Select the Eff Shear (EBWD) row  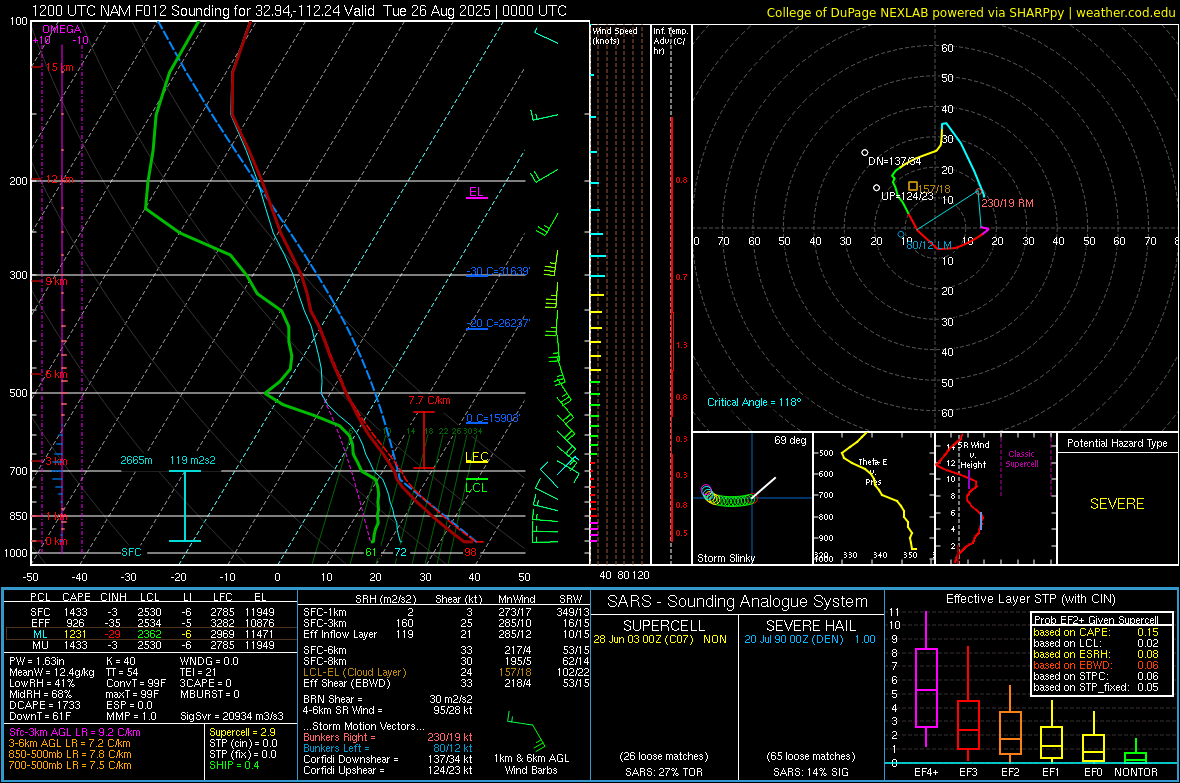[x=446, y=683]
